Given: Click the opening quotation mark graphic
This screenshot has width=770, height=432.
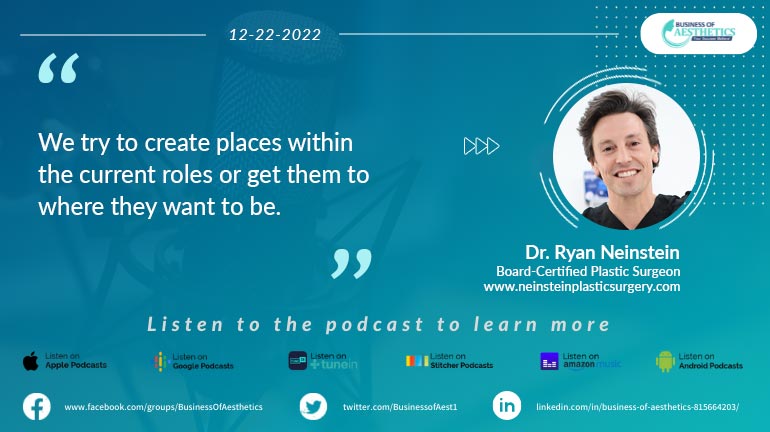Looking at the screenshot, I should (58, 68).
